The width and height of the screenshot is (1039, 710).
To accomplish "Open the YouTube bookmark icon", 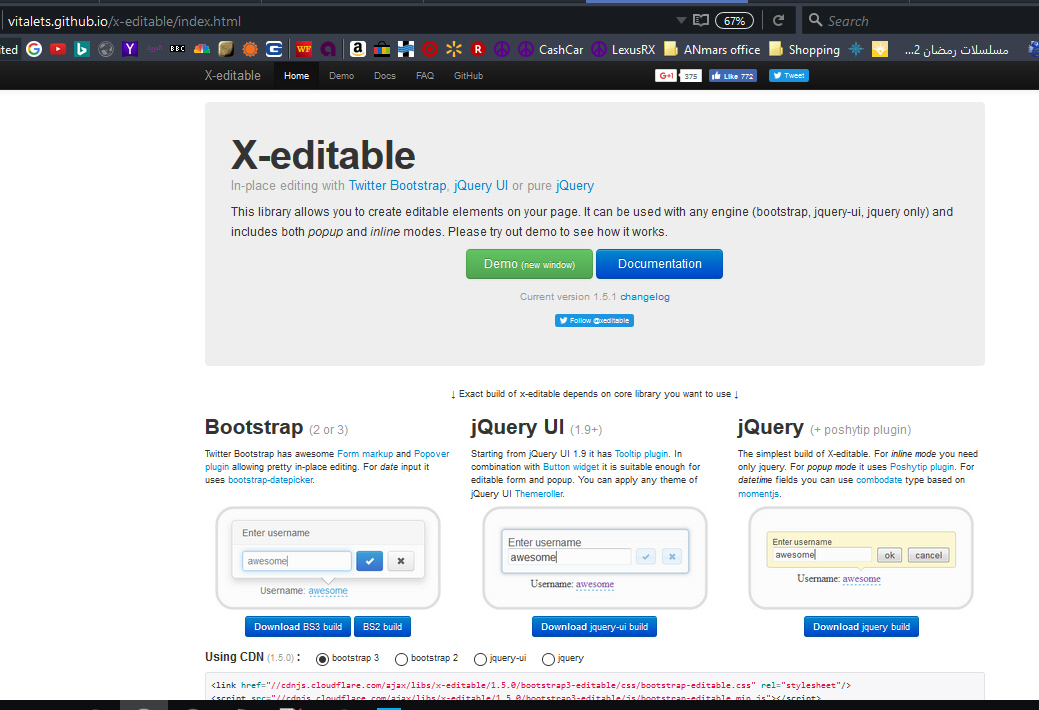I will 58,49.
